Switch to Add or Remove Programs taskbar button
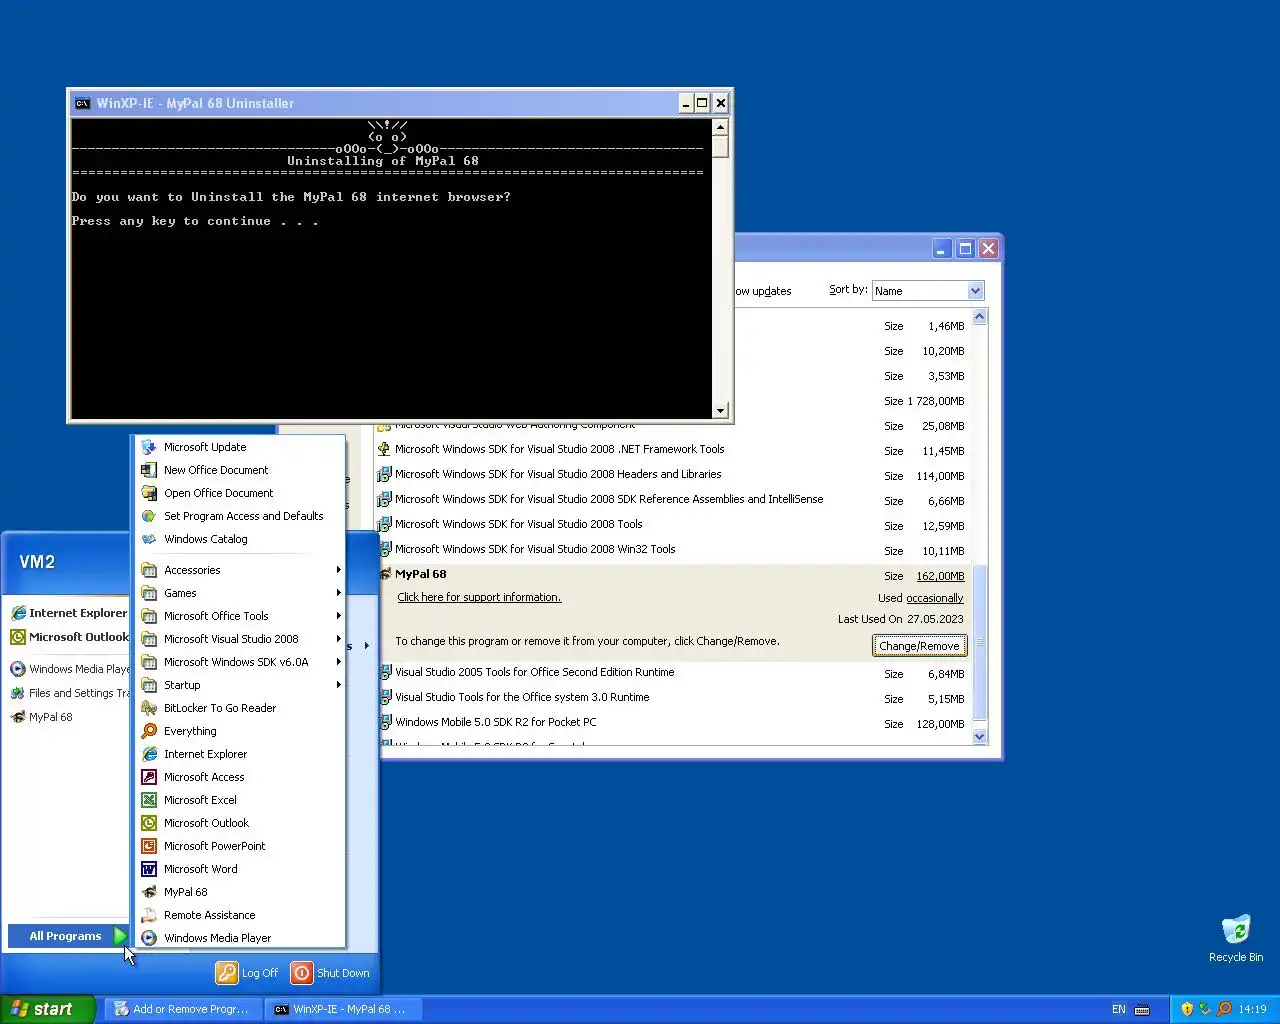 coord(182,1009)
